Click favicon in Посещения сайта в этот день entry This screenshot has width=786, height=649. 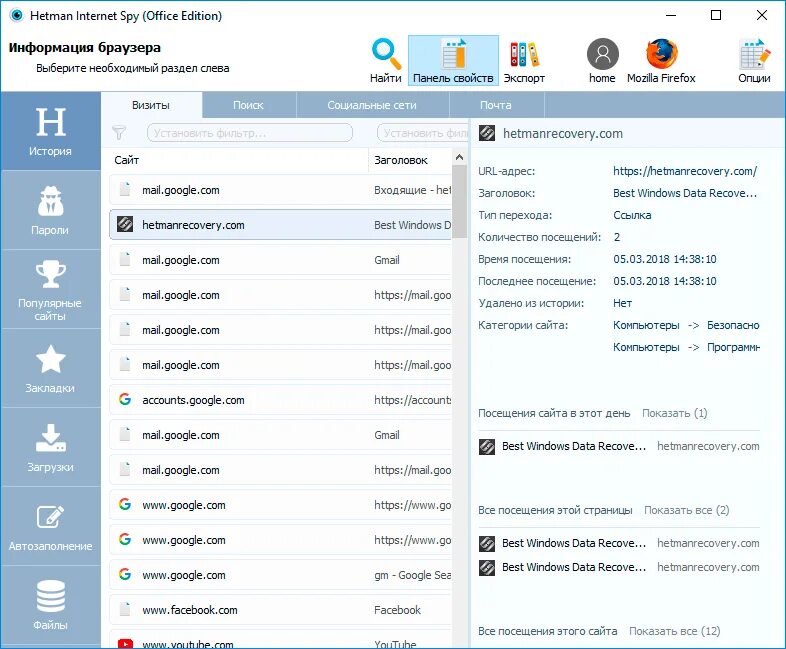tap(487, 446)
